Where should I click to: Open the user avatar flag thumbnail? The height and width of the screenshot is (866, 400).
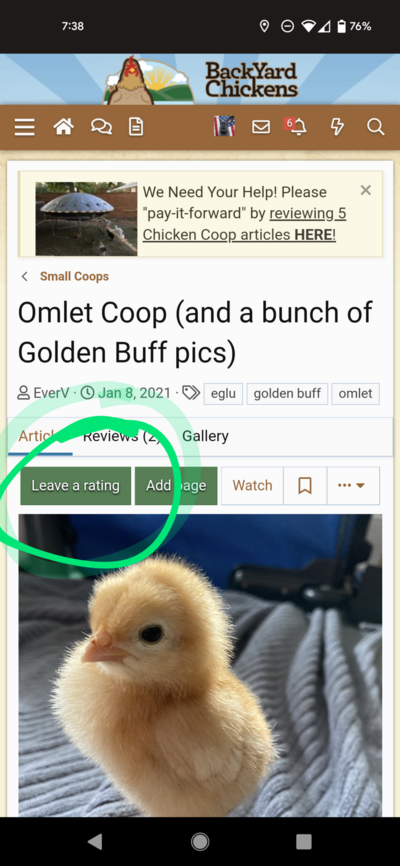[x=224, y=127]
